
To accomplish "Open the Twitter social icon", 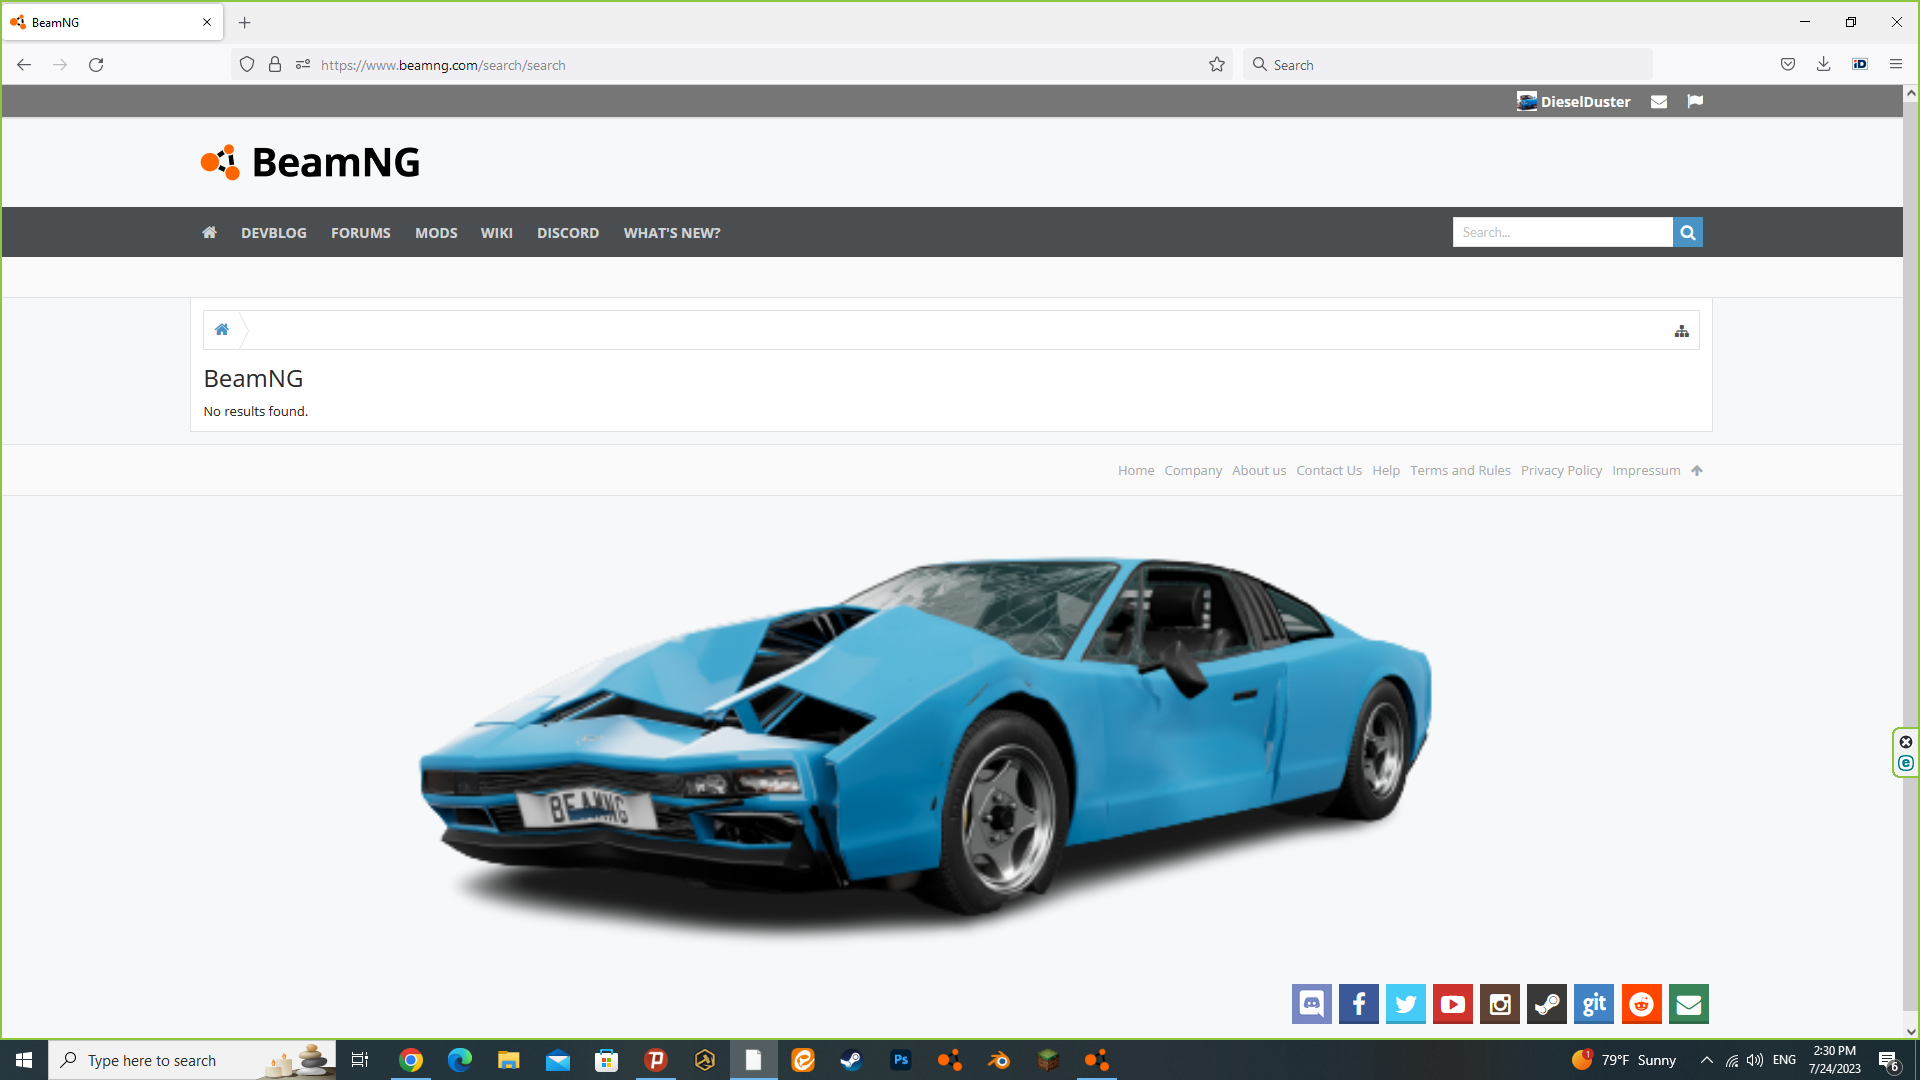I will pos(1405,1004).
